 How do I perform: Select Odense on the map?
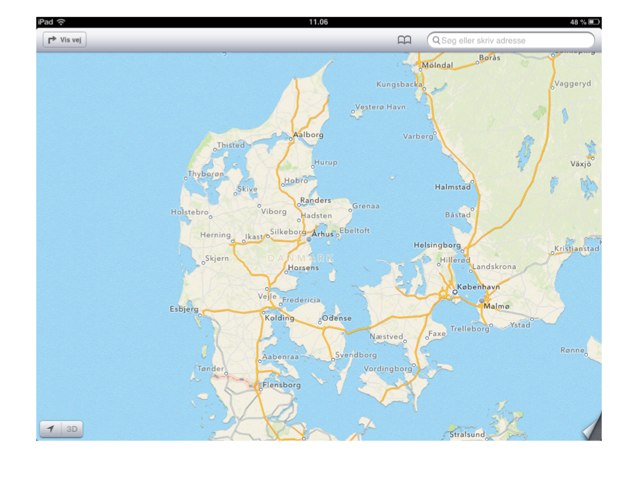coord(336,318)
